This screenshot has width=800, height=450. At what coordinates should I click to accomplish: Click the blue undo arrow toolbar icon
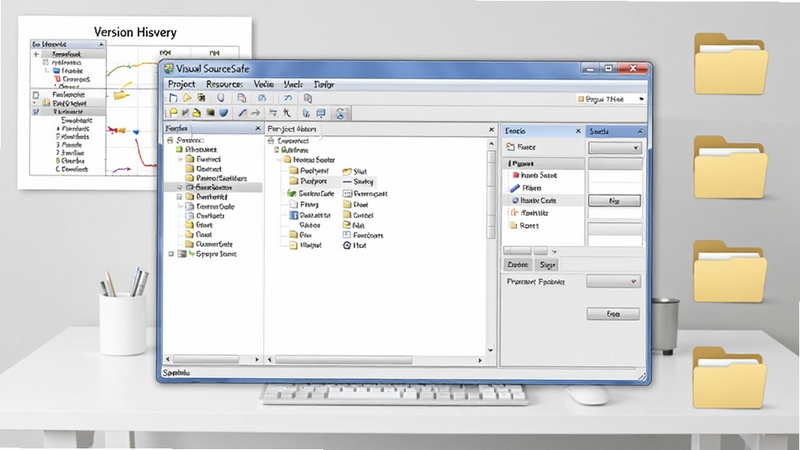point(288,98)
